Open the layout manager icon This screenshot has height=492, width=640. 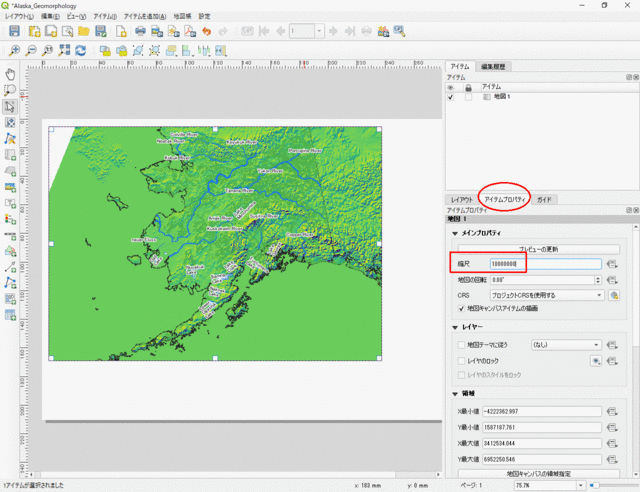(x=67, y=31)
